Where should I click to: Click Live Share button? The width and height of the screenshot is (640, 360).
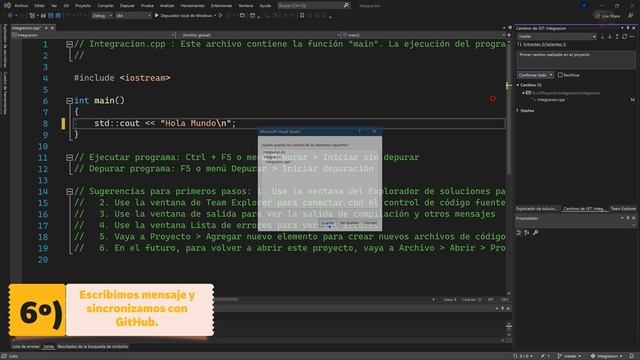tap(608, 16)
